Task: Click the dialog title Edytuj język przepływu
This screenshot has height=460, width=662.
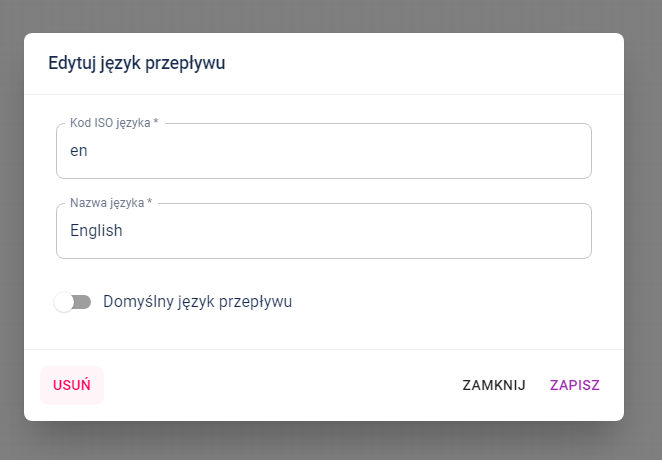Action: [x=137, y=63]
